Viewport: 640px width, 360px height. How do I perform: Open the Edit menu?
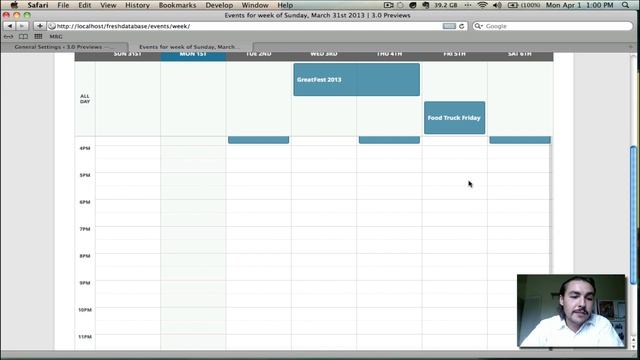pyautogui.click(x=84, y=5)
